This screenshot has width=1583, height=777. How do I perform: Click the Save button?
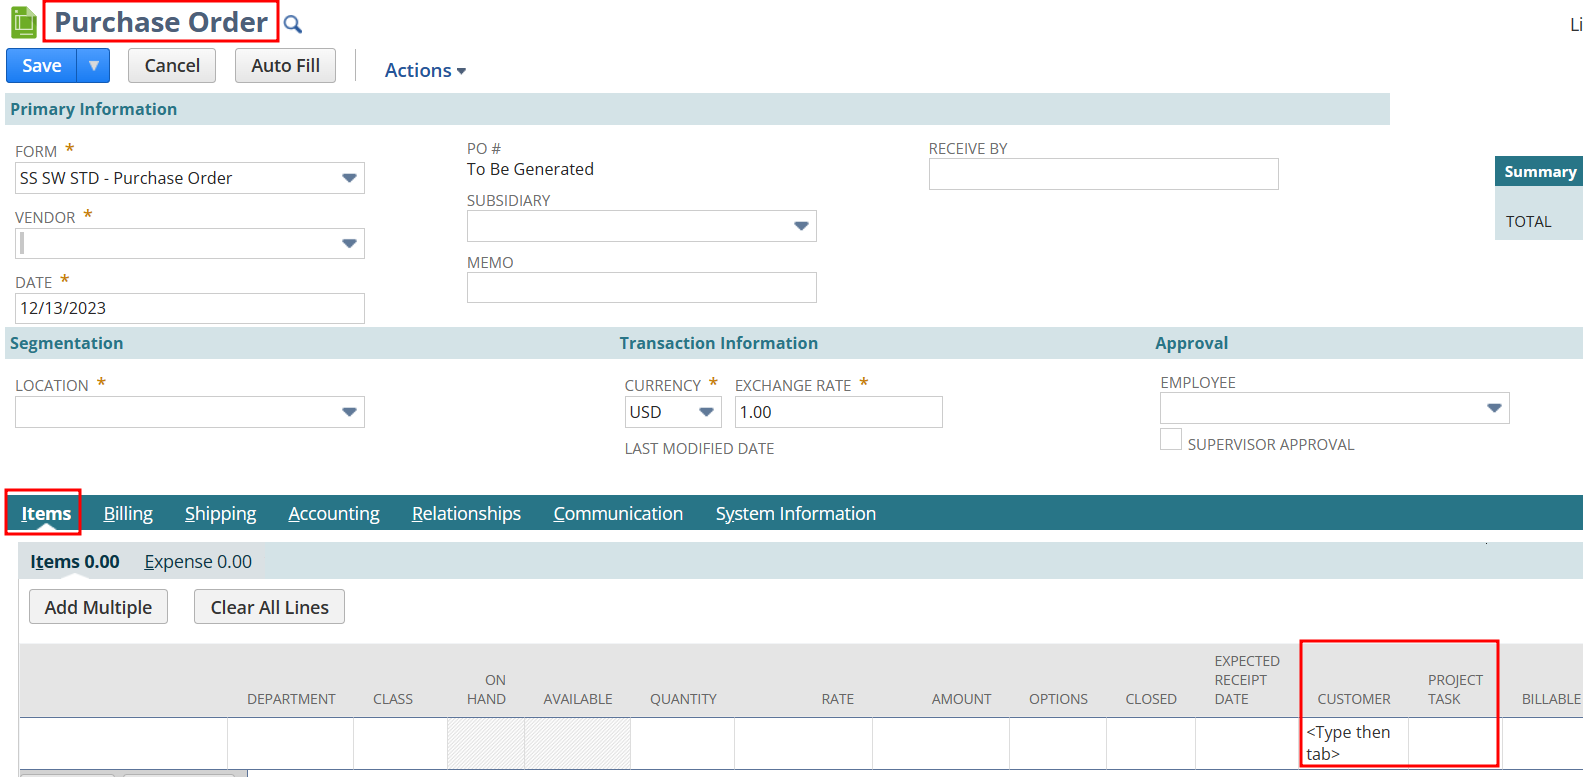pyautogui.click(x=42, y=66)
